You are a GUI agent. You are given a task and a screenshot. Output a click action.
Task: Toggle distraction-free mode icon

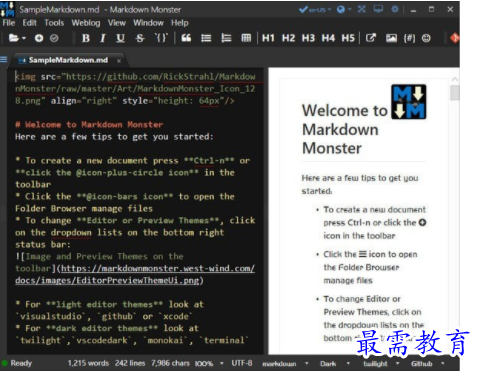pyautogui.click(x=362, y=9)
